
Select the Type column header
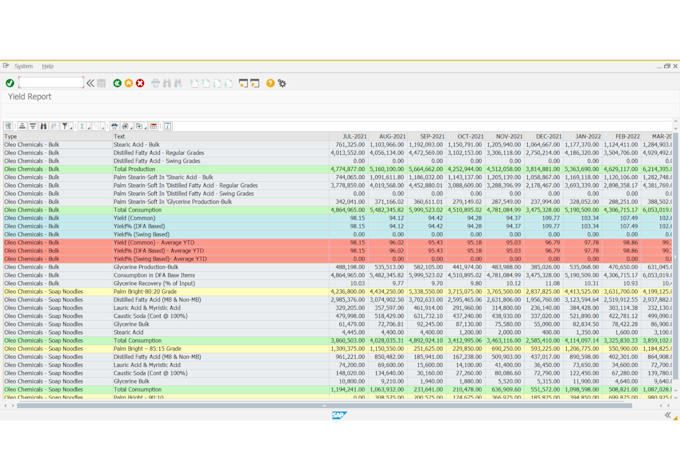pos(58,136)
